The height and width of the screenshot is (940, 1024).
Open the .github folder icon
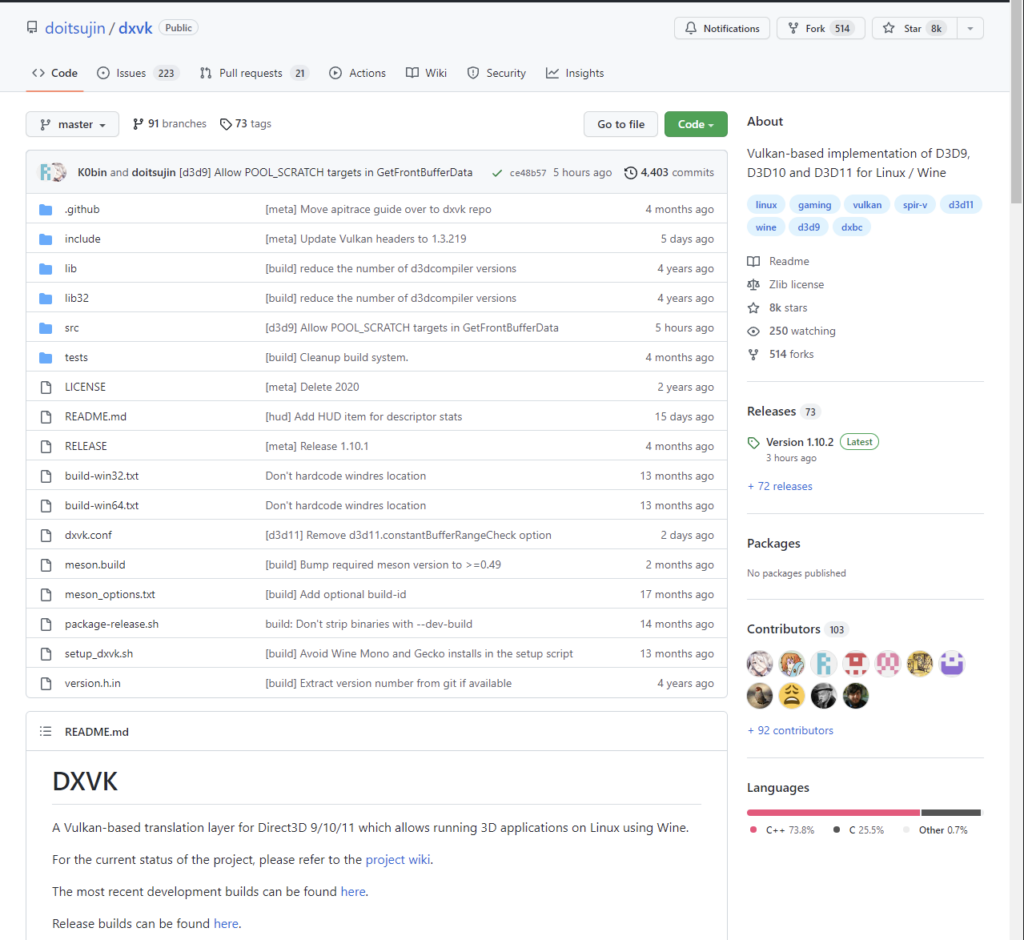coord(46,210)
